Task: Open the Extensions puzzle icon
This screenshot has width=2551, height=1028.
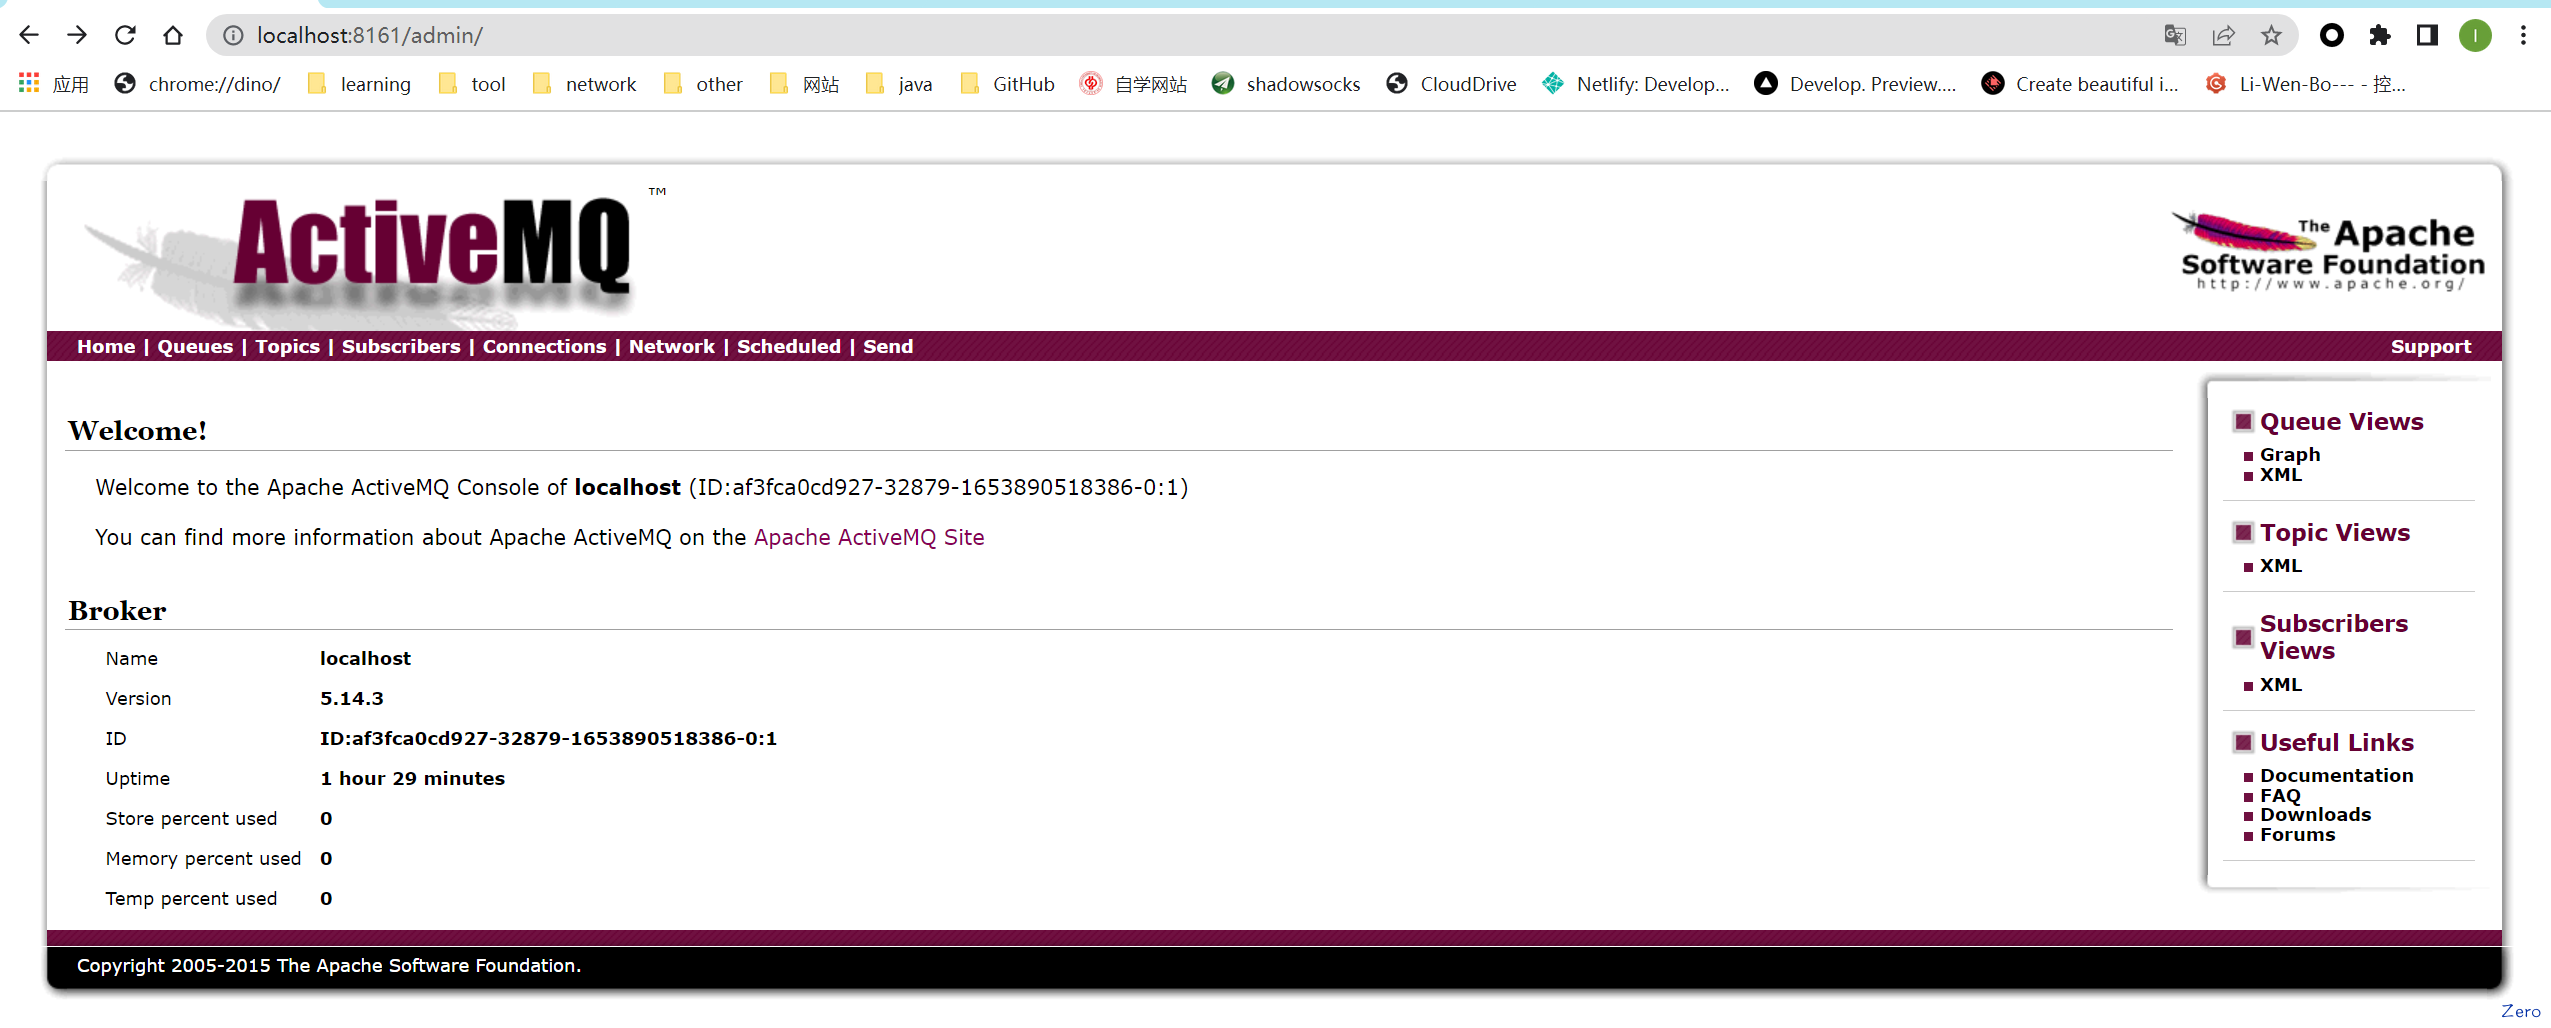Action: [x=2380, y=35]
